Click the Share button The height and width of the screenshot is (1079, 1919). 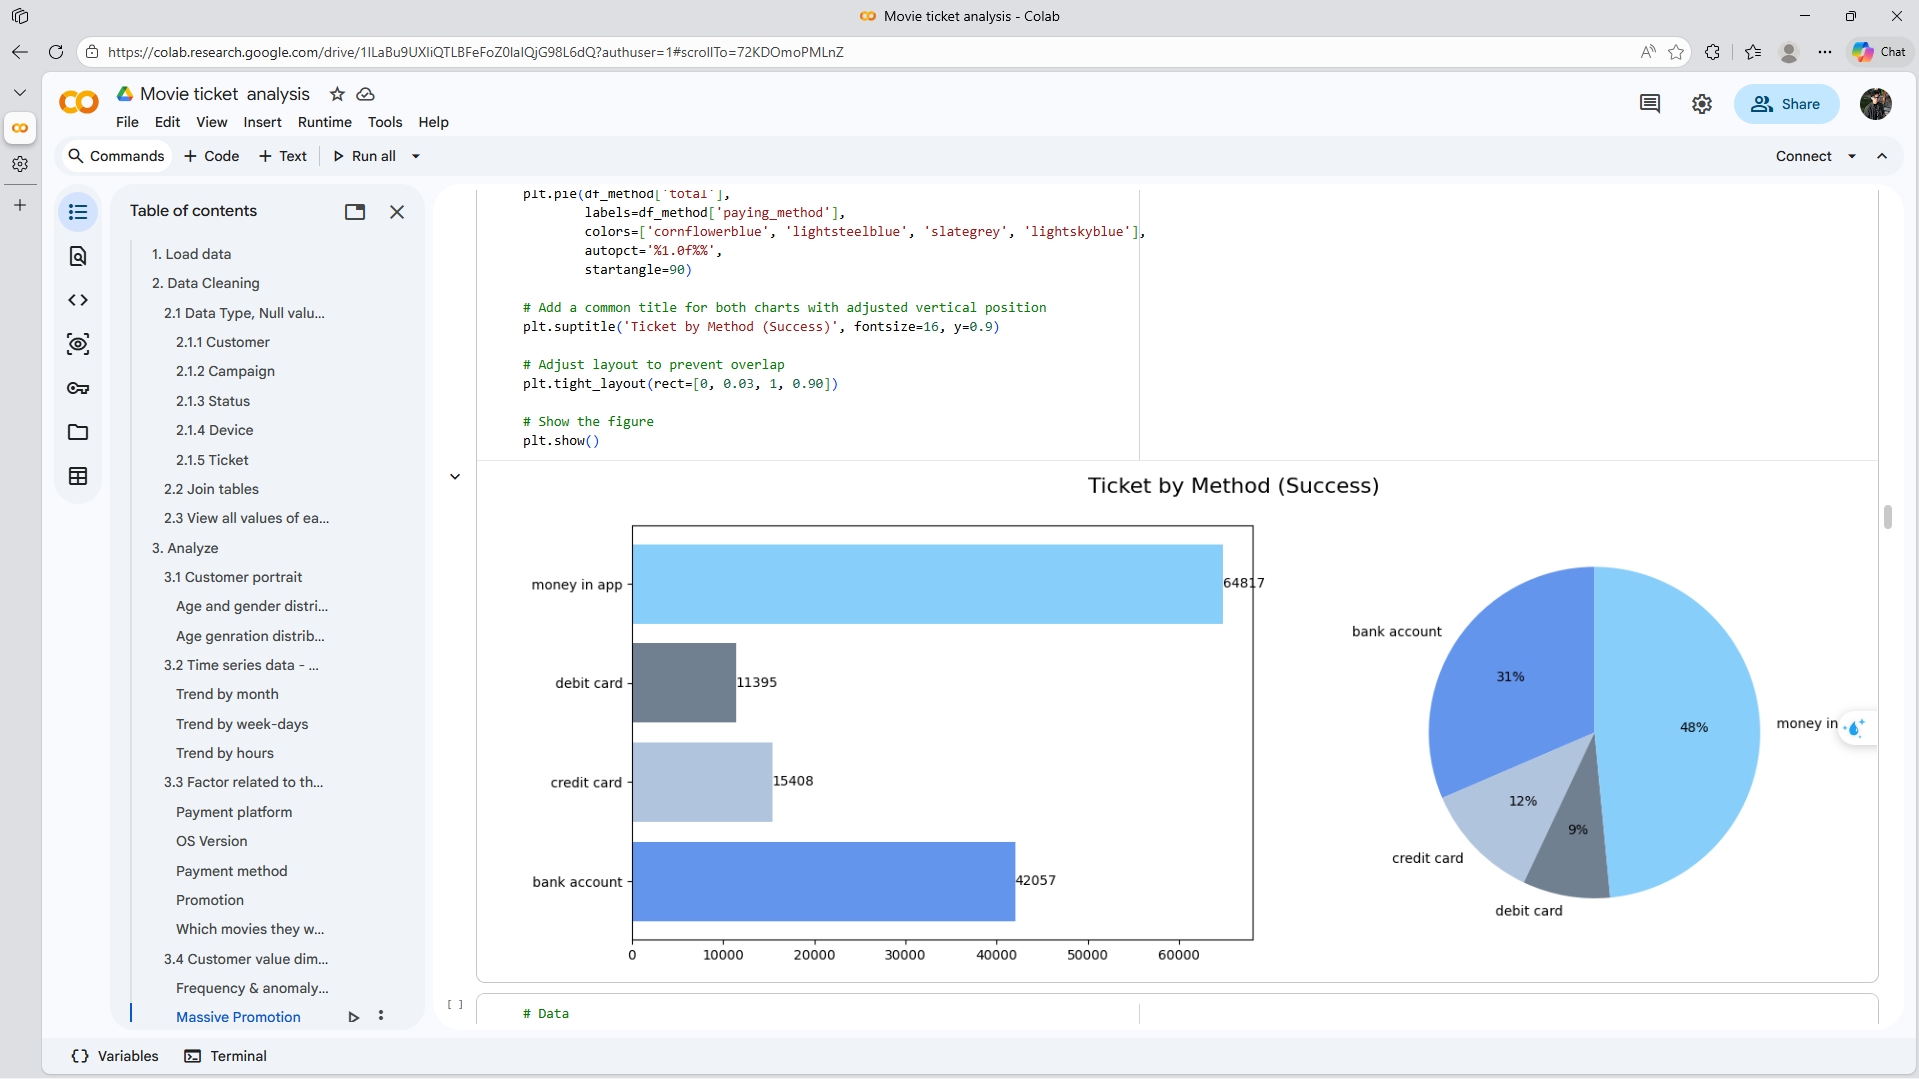[1786, 104]
